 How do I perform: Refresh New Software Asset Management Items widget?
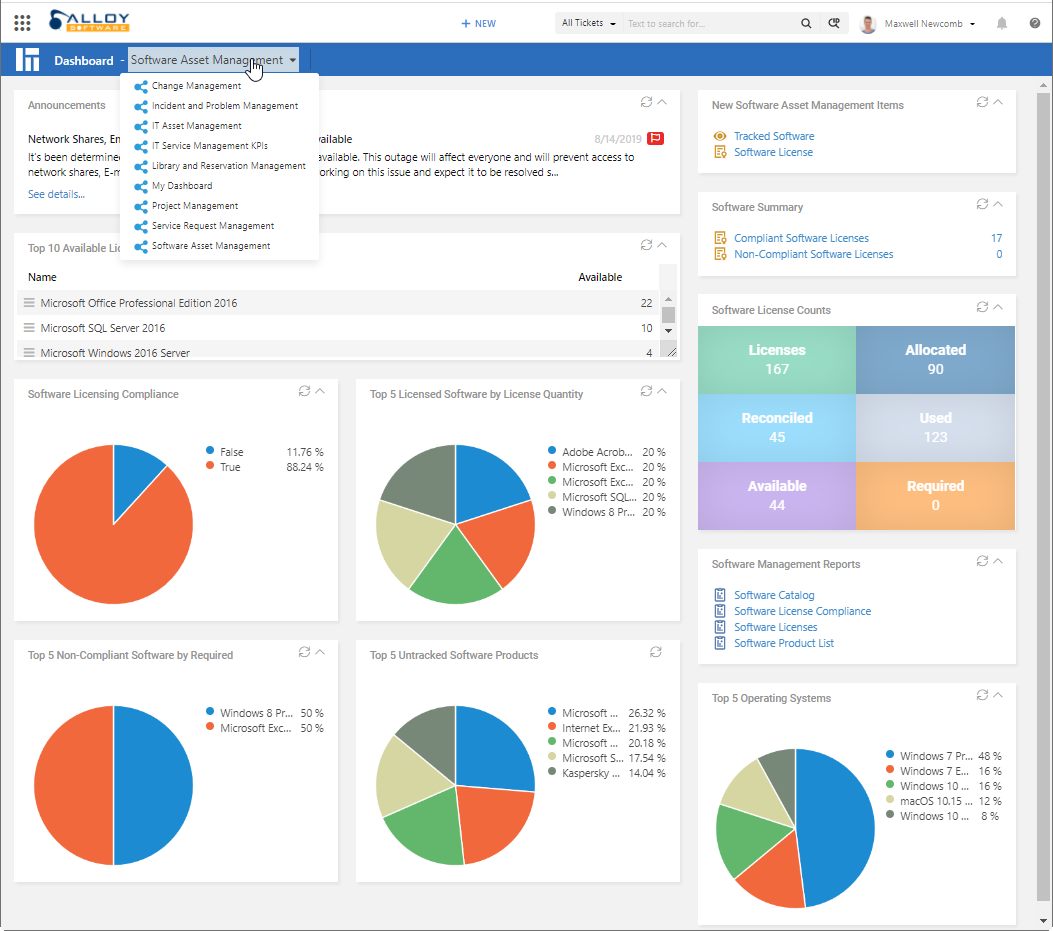point(982,102)
